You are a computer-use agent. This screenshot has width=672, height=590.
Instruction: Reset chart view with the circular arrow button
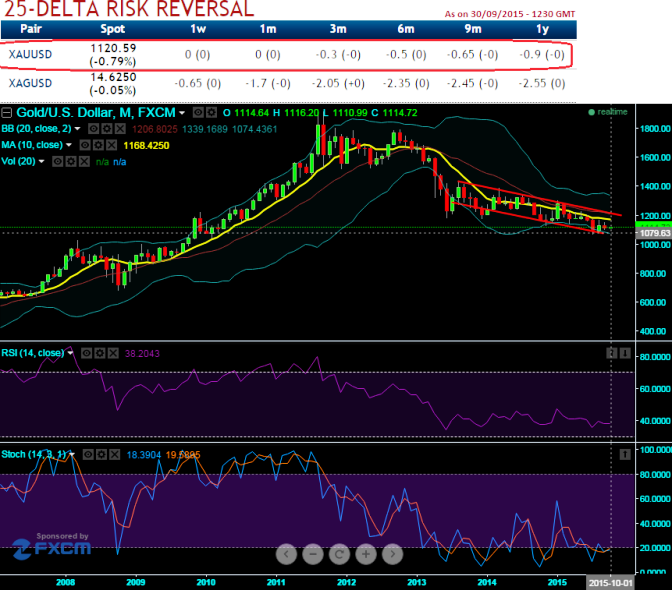[339, 554]
